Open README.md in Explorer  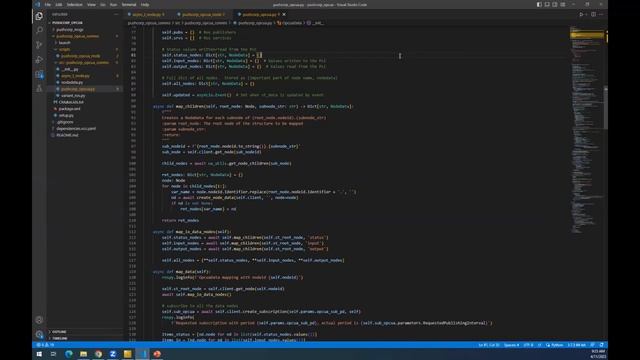[67, 135]
